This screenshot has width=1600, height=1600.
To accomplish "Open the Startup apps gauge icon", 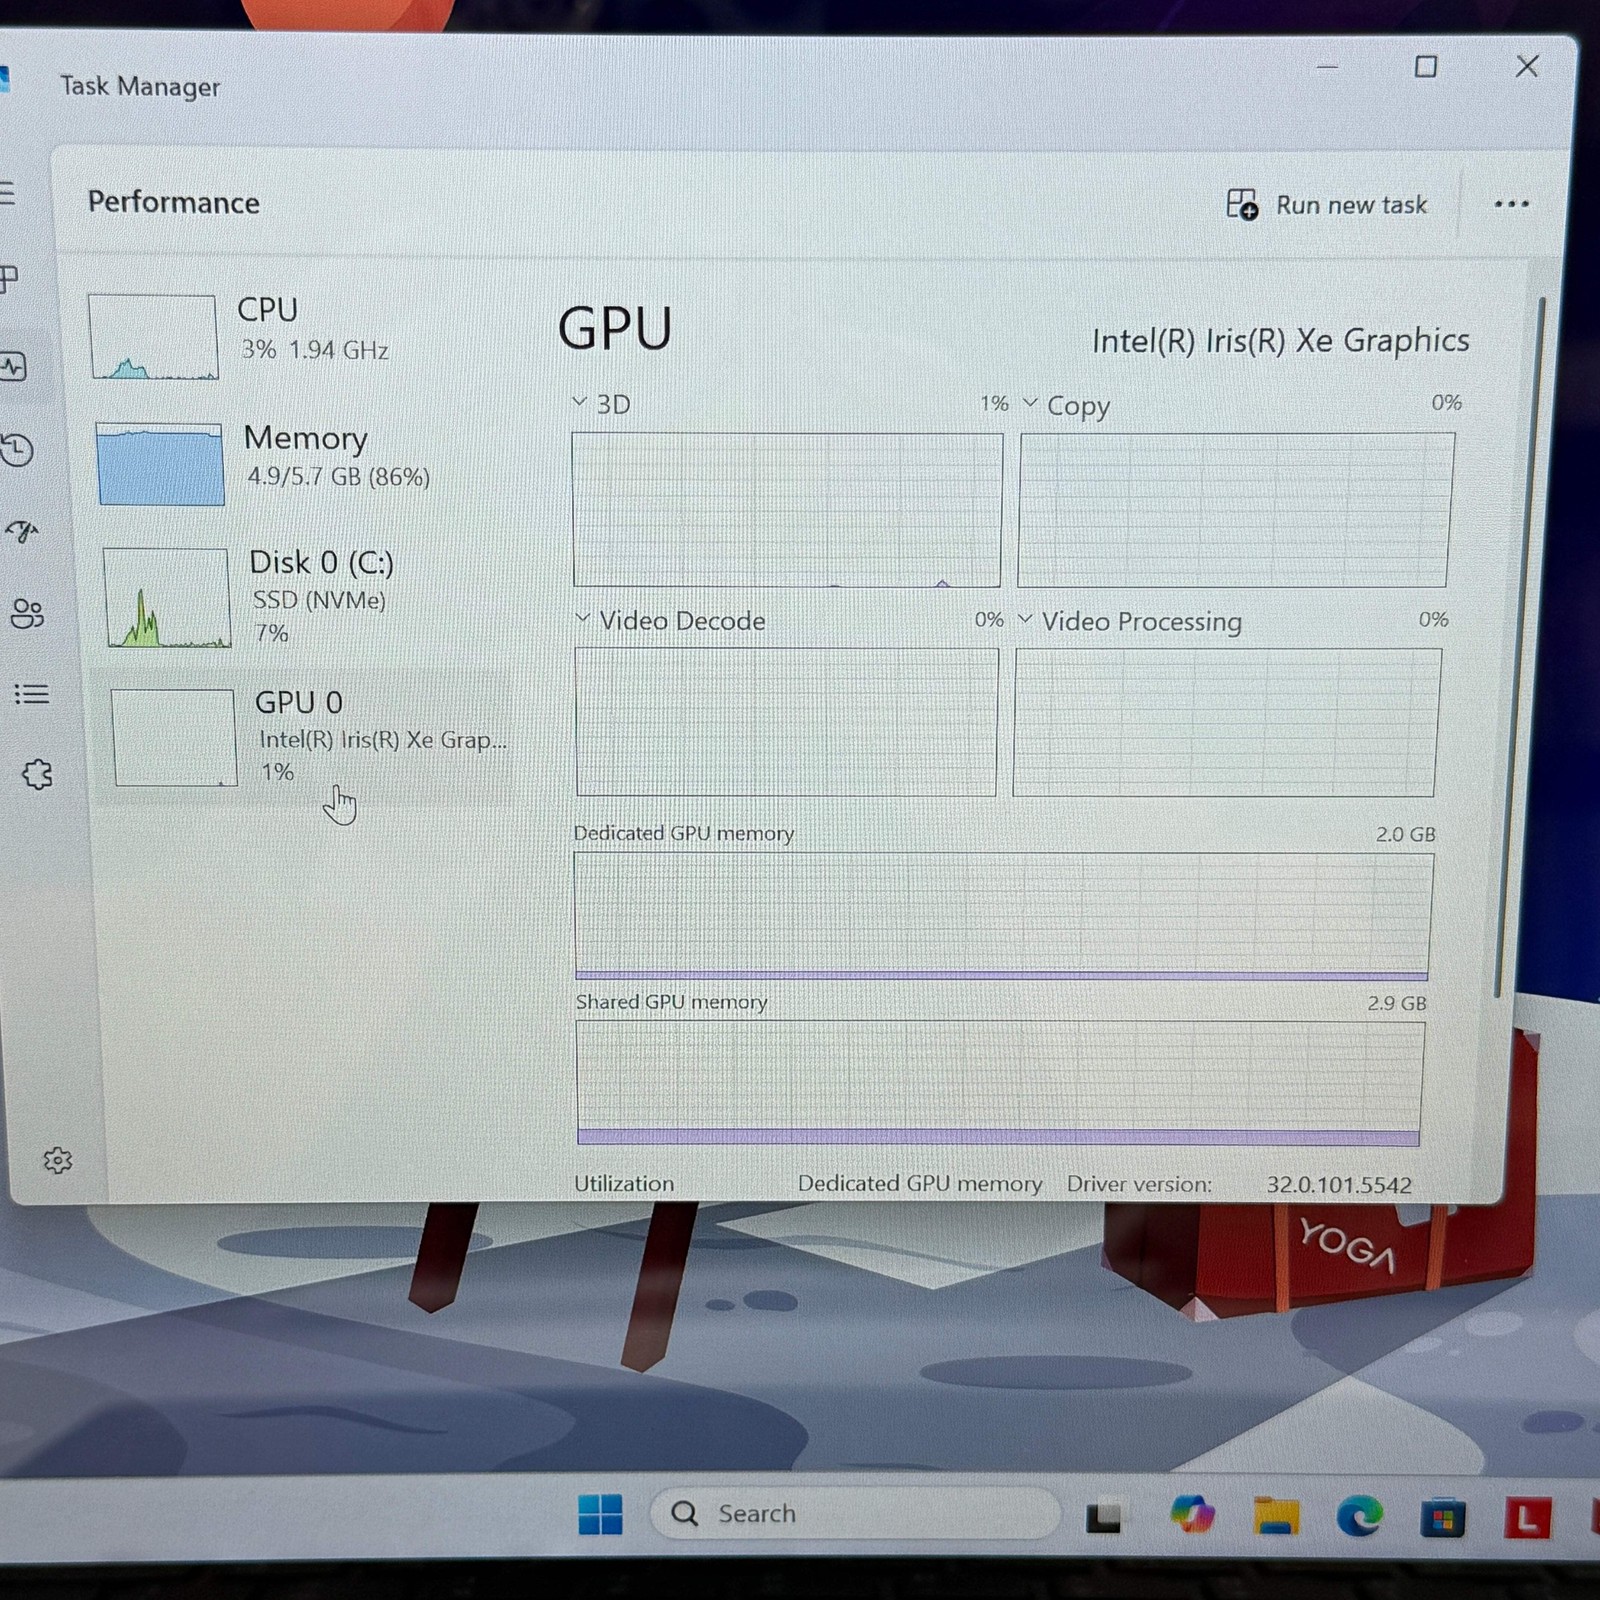I will (22, 531).
